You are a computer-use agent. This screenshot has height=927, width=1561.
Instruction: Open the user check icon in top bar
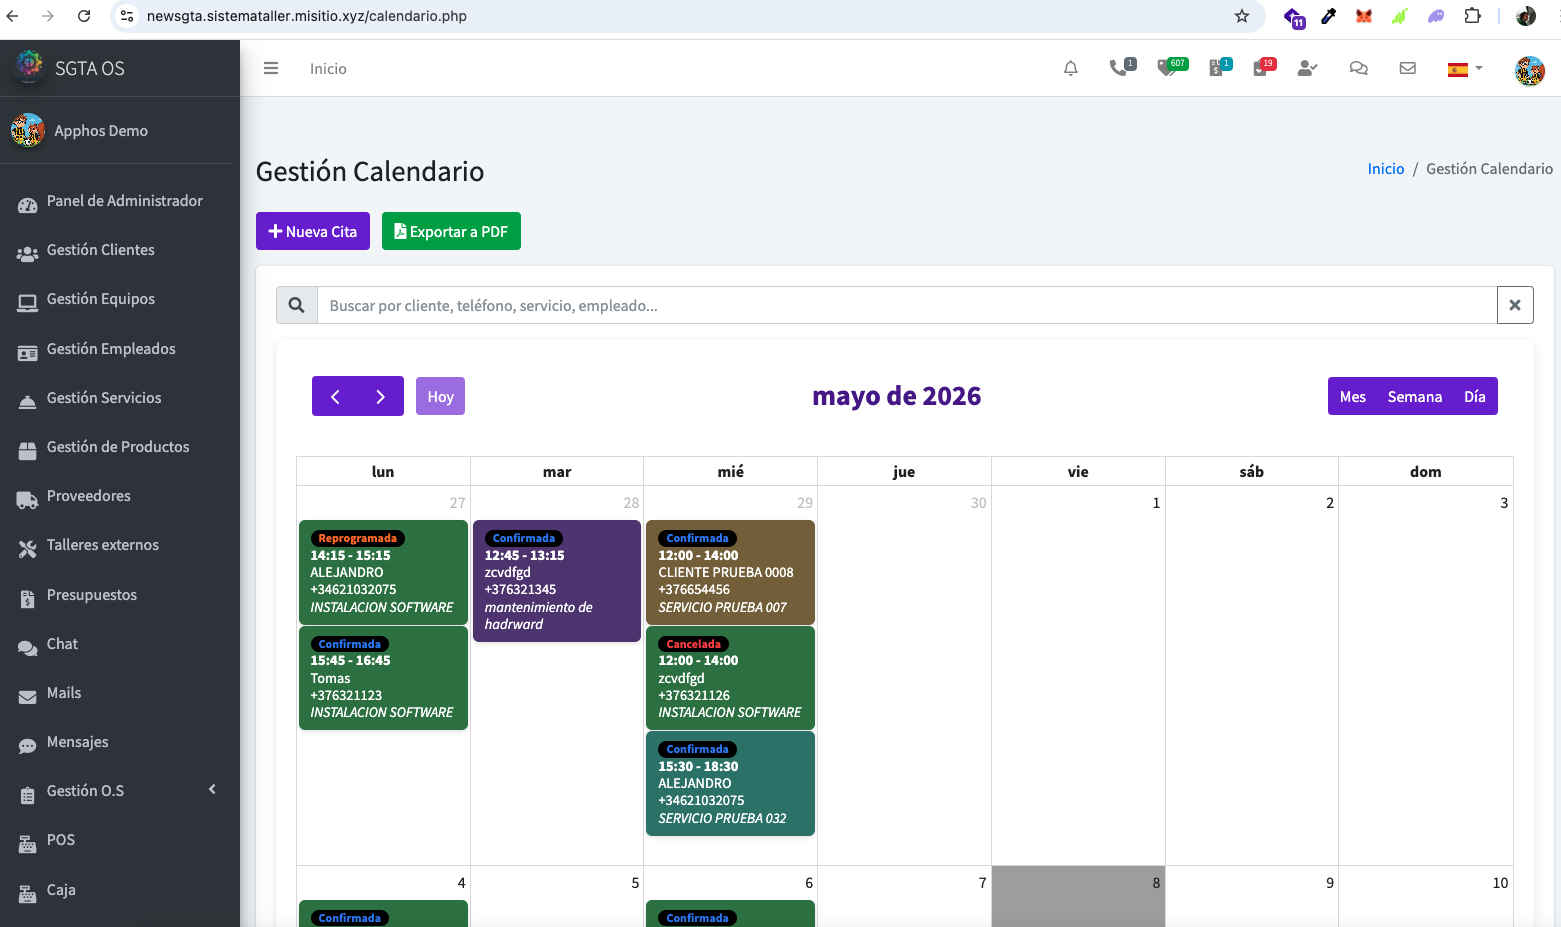tap(1307, 68)
